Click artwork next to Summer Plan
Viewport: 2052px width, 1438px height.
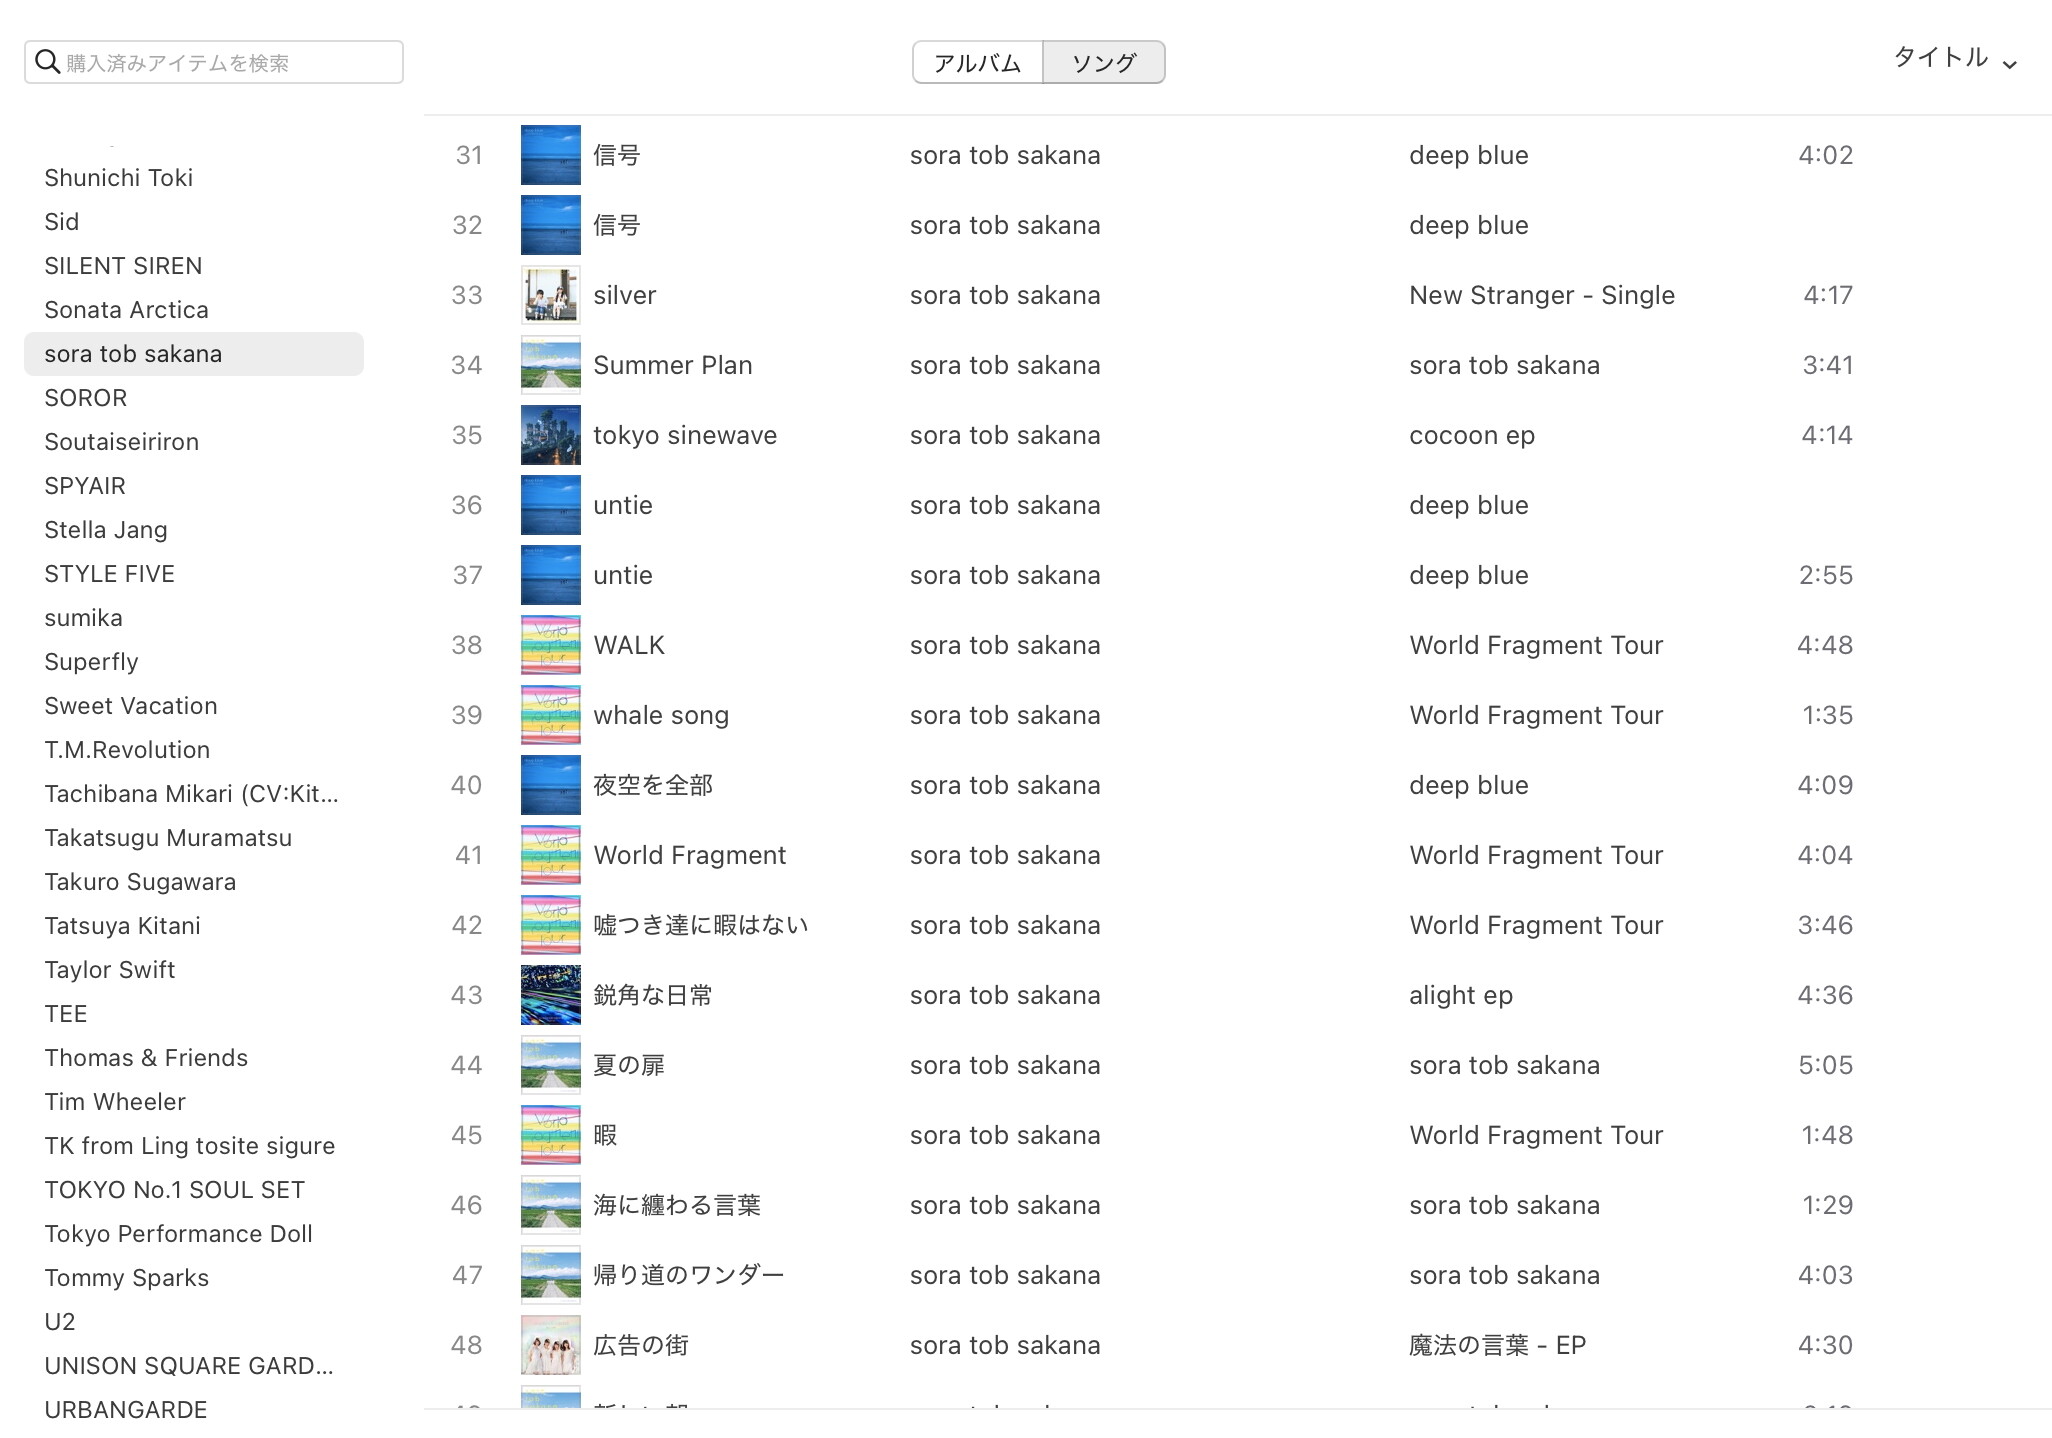(550, 365)
